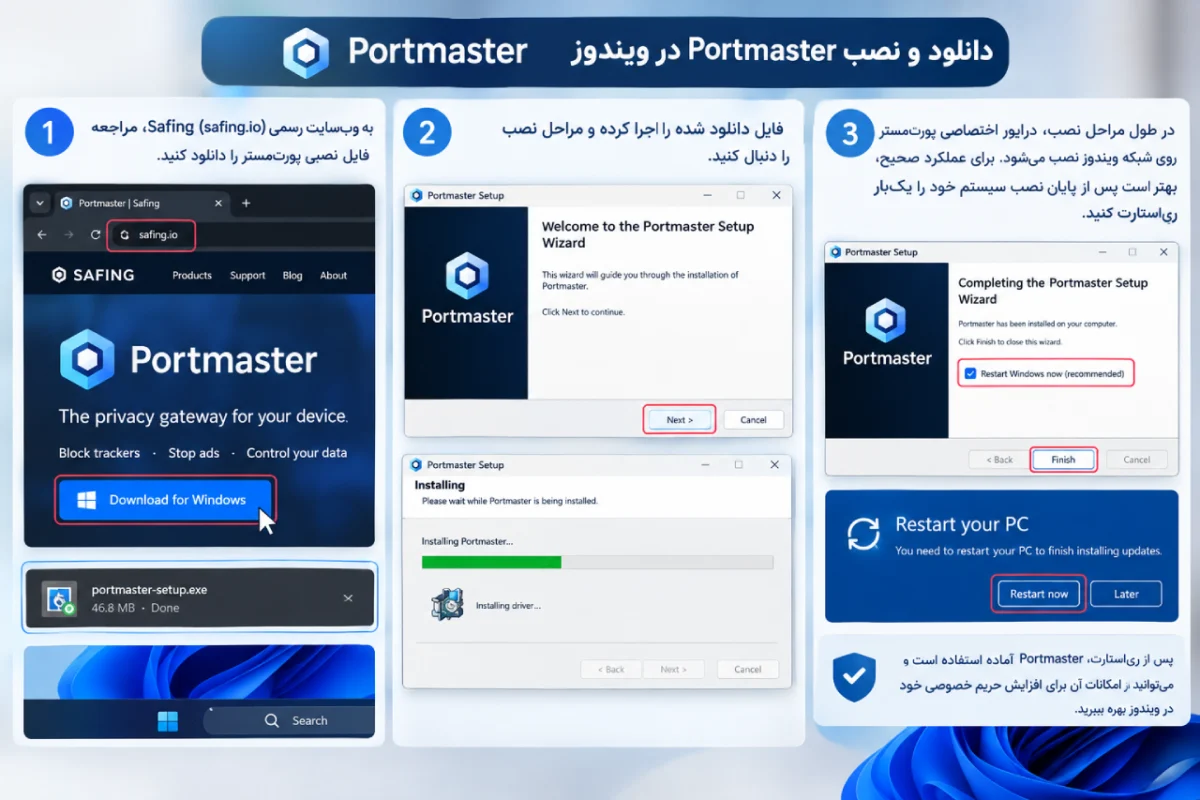Click Next > in the Welcome wizard
This screenshot has height=800, width=1200.
coord(679,420)
